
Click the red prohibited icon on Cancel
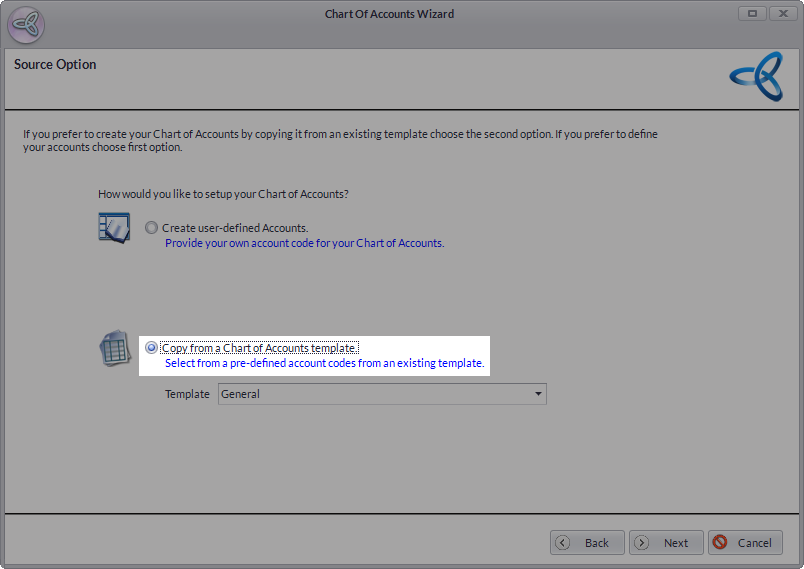pyautogui.click(x=720, y=543)
